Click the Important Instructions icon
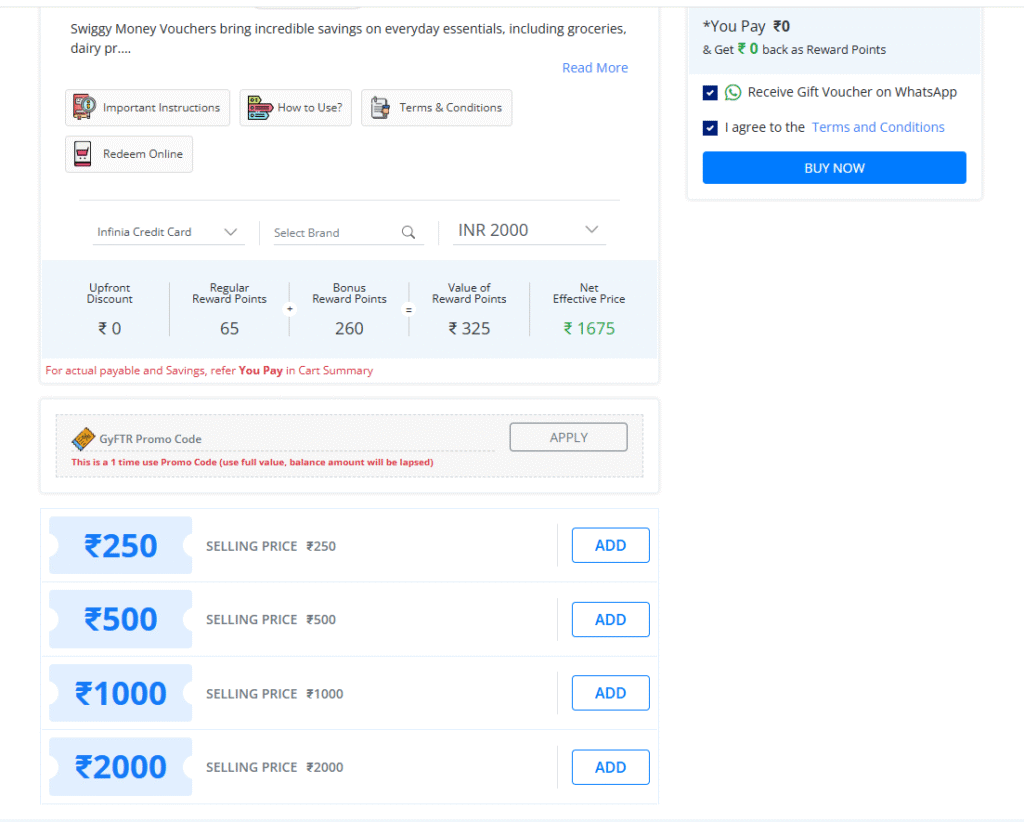 [83, 105]
